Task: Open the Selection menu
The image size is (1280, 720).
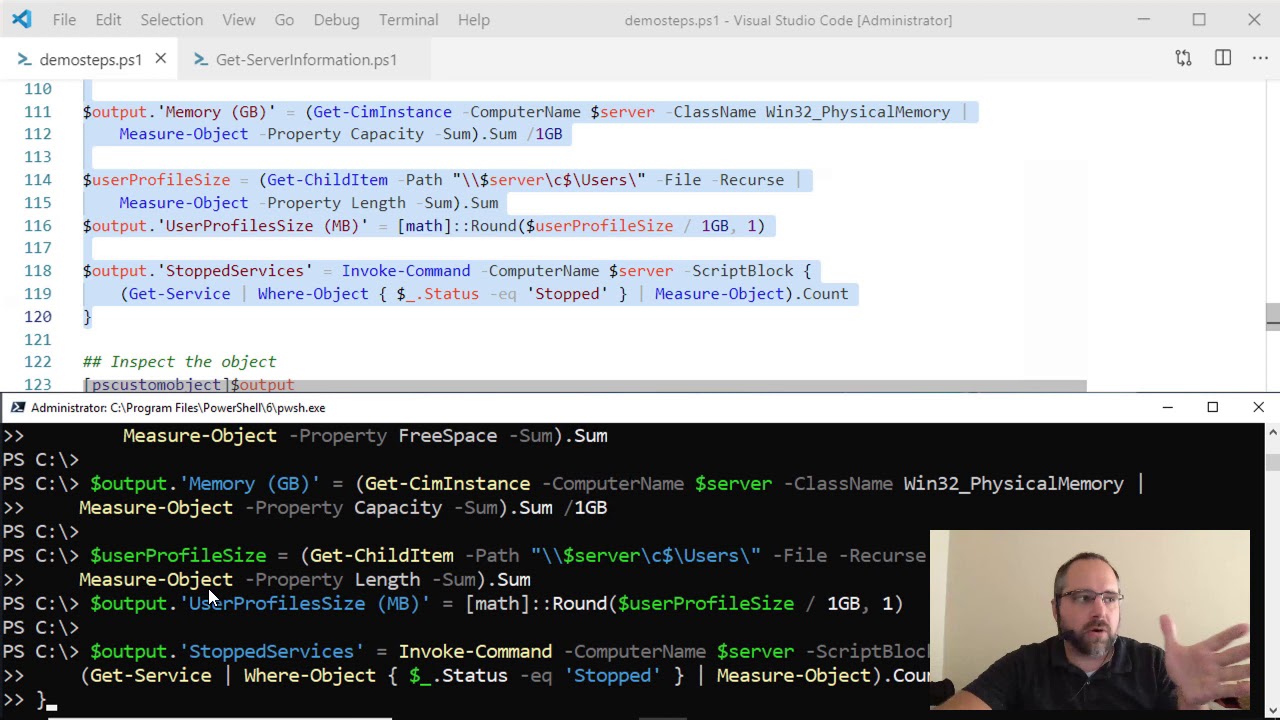Action: (x=171, y=20)
